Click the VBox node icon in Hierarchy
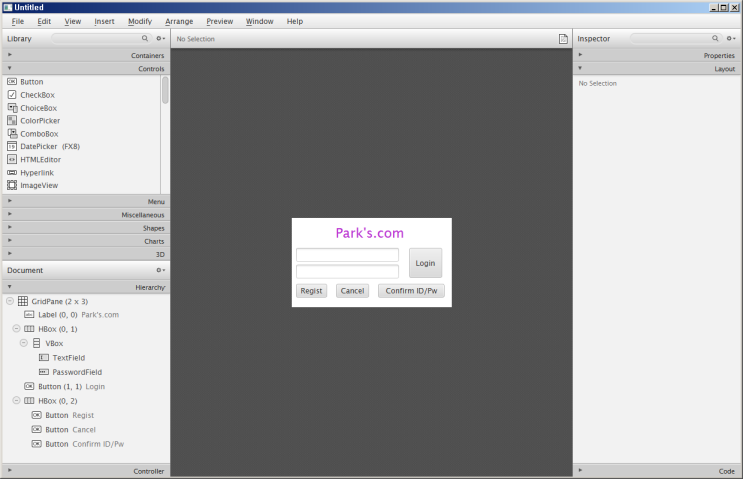 36,343
